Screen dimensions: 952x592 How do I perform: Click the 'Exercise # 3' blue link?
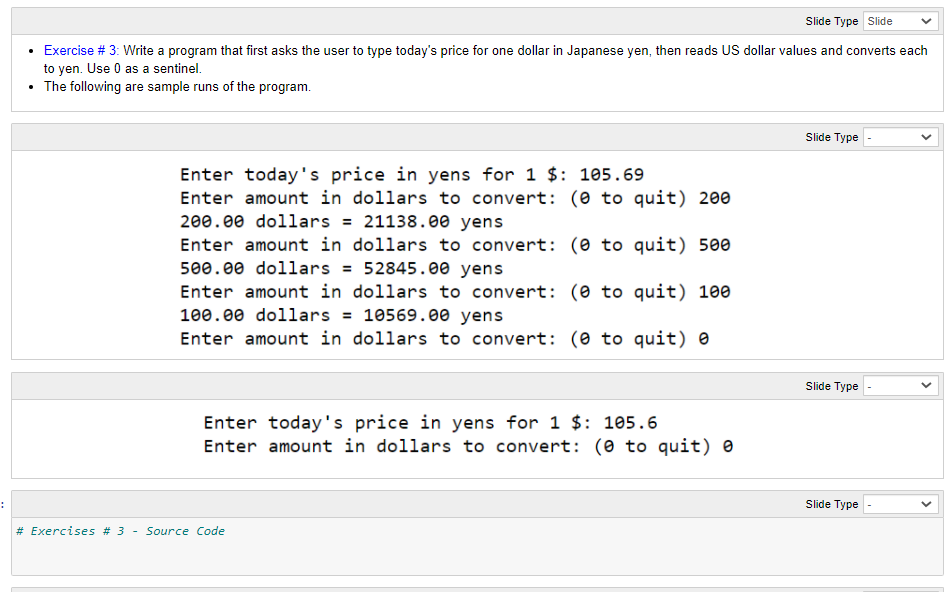(x=80, y=50)
